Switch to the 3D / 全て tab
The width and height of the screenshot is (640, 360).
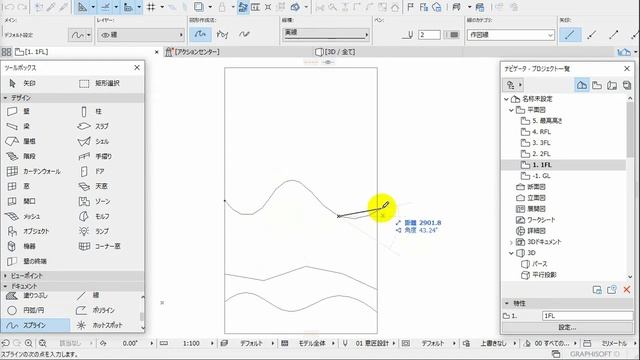click(x=336, y=52)
